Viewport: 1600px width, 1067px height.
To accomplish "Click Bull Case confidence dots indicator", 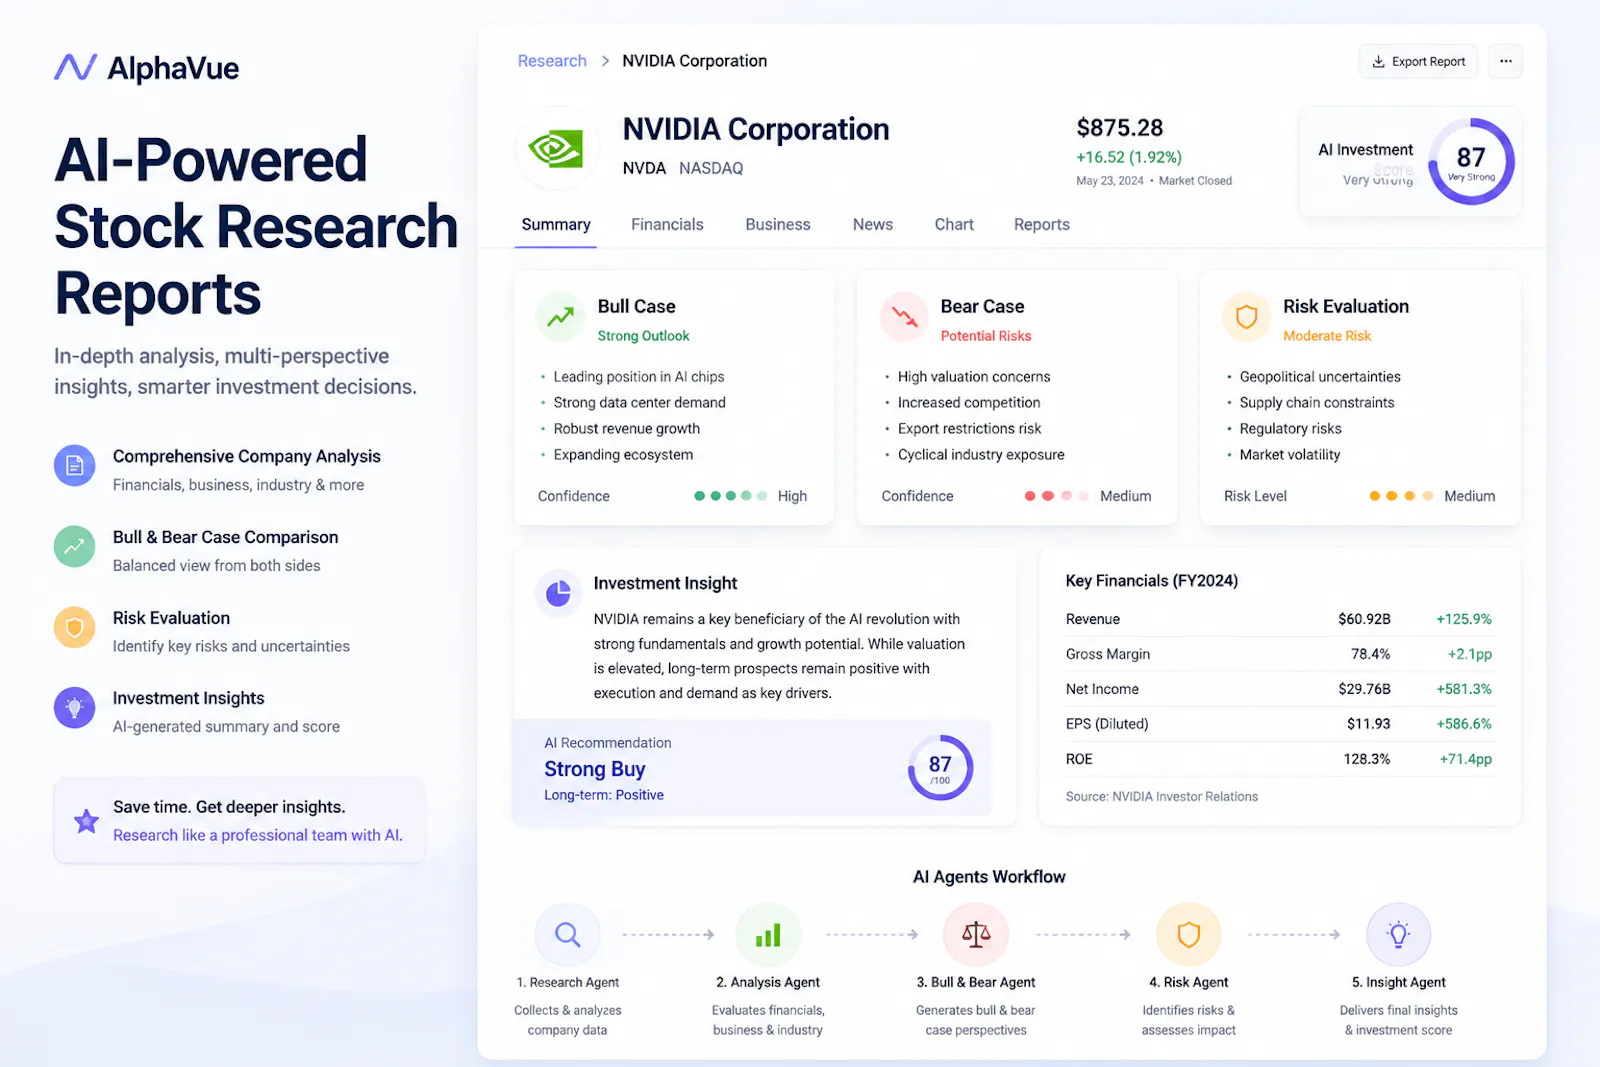I will tap(730, 496).
